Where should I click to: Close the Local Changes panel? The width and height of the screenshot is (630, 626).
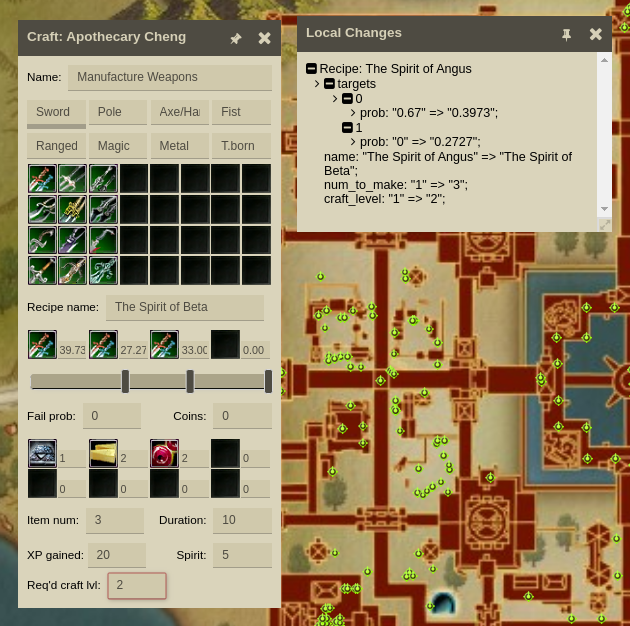[596, 34]
